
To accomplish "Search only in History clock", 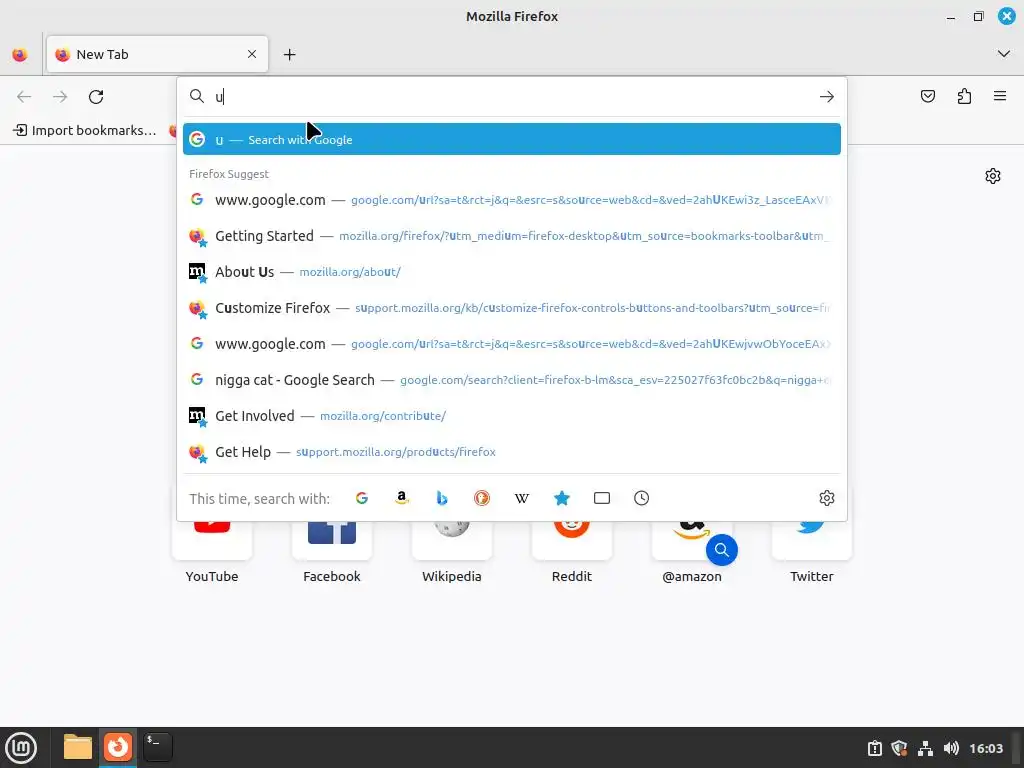I will pos(641,498).
